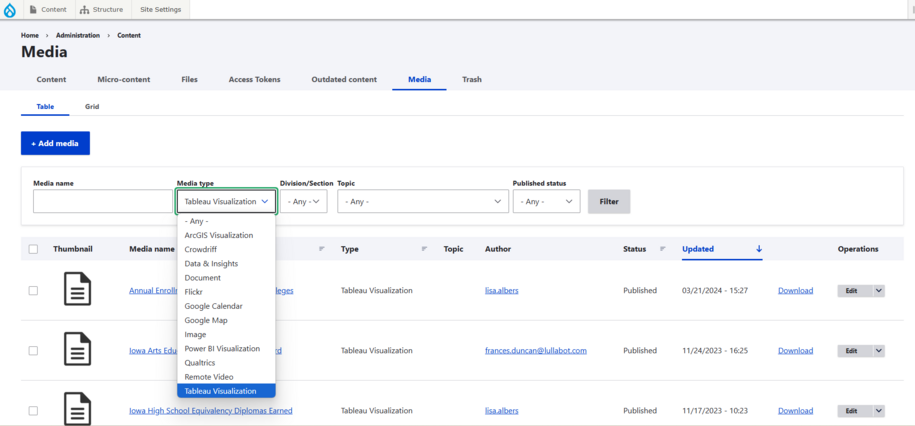Click the Home breadcrumb link
This screenshot has width=915, height=426.
click(x=30, y=36)
